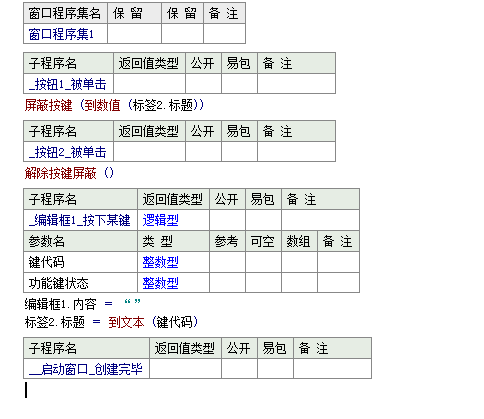
Task: Click the 编辑框1.内容 assignment line
Action: pyautogui.click(x=82, y=304)
